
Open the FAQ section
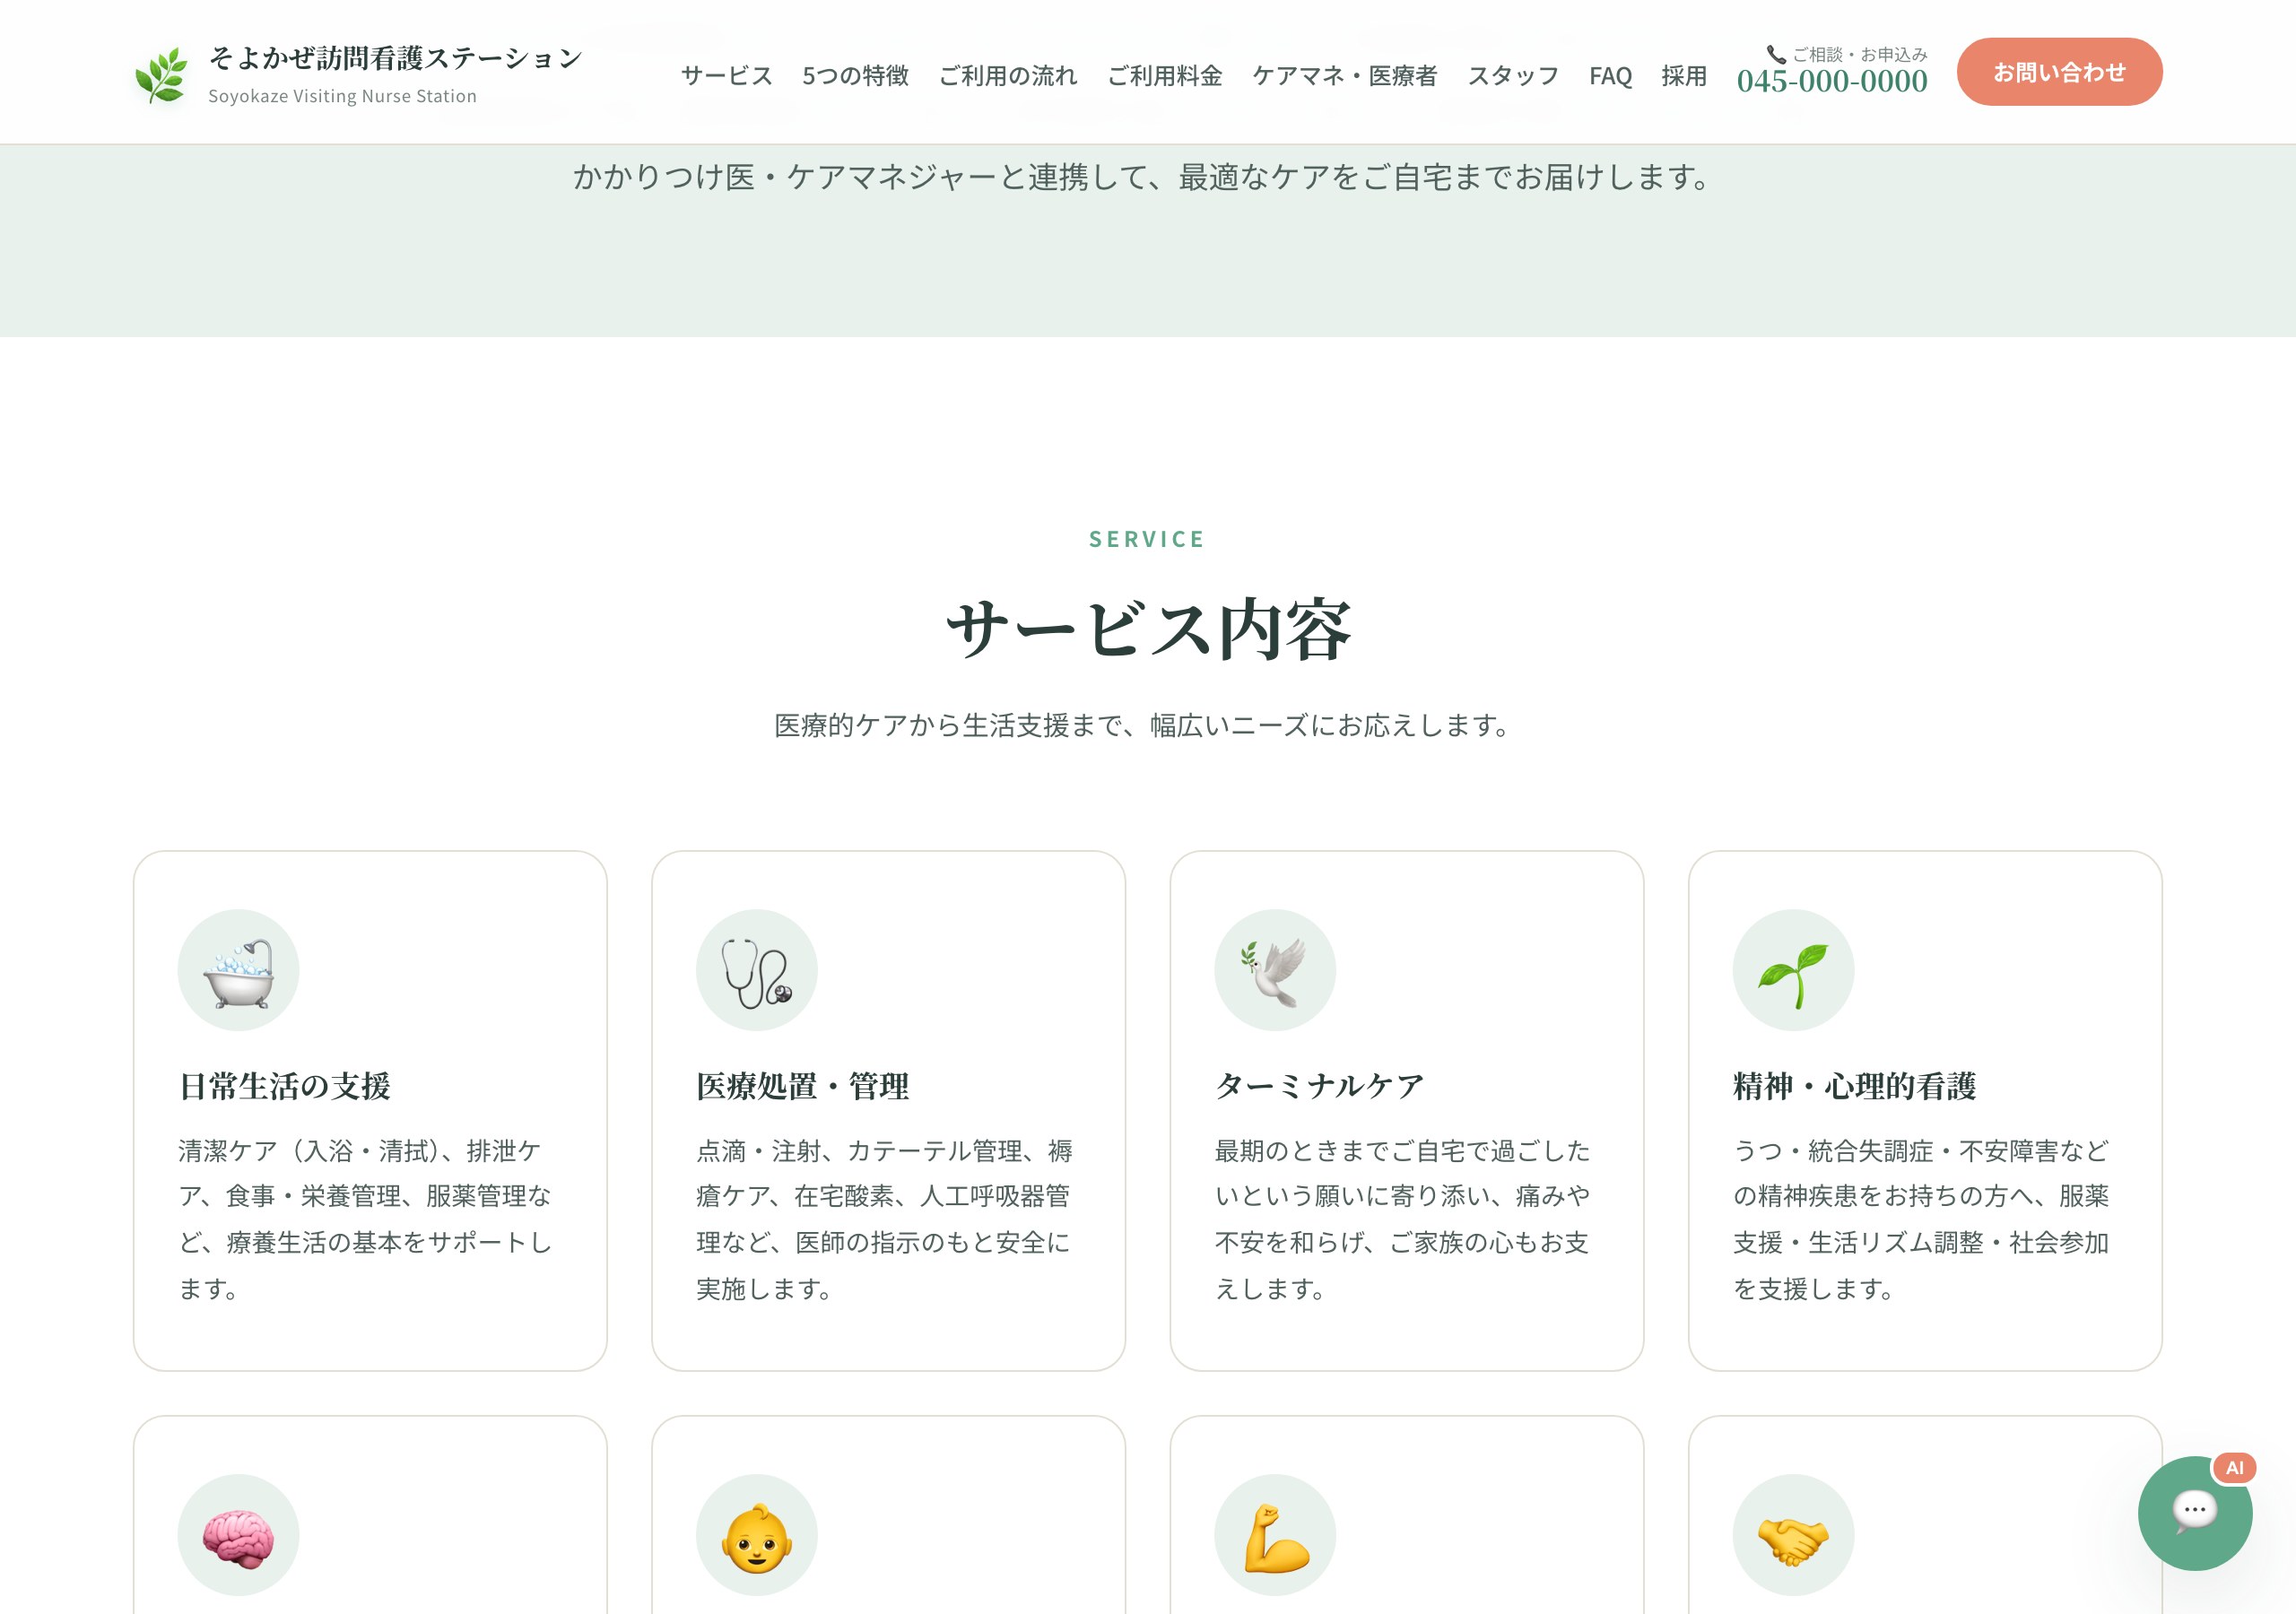coord(1610,76)
